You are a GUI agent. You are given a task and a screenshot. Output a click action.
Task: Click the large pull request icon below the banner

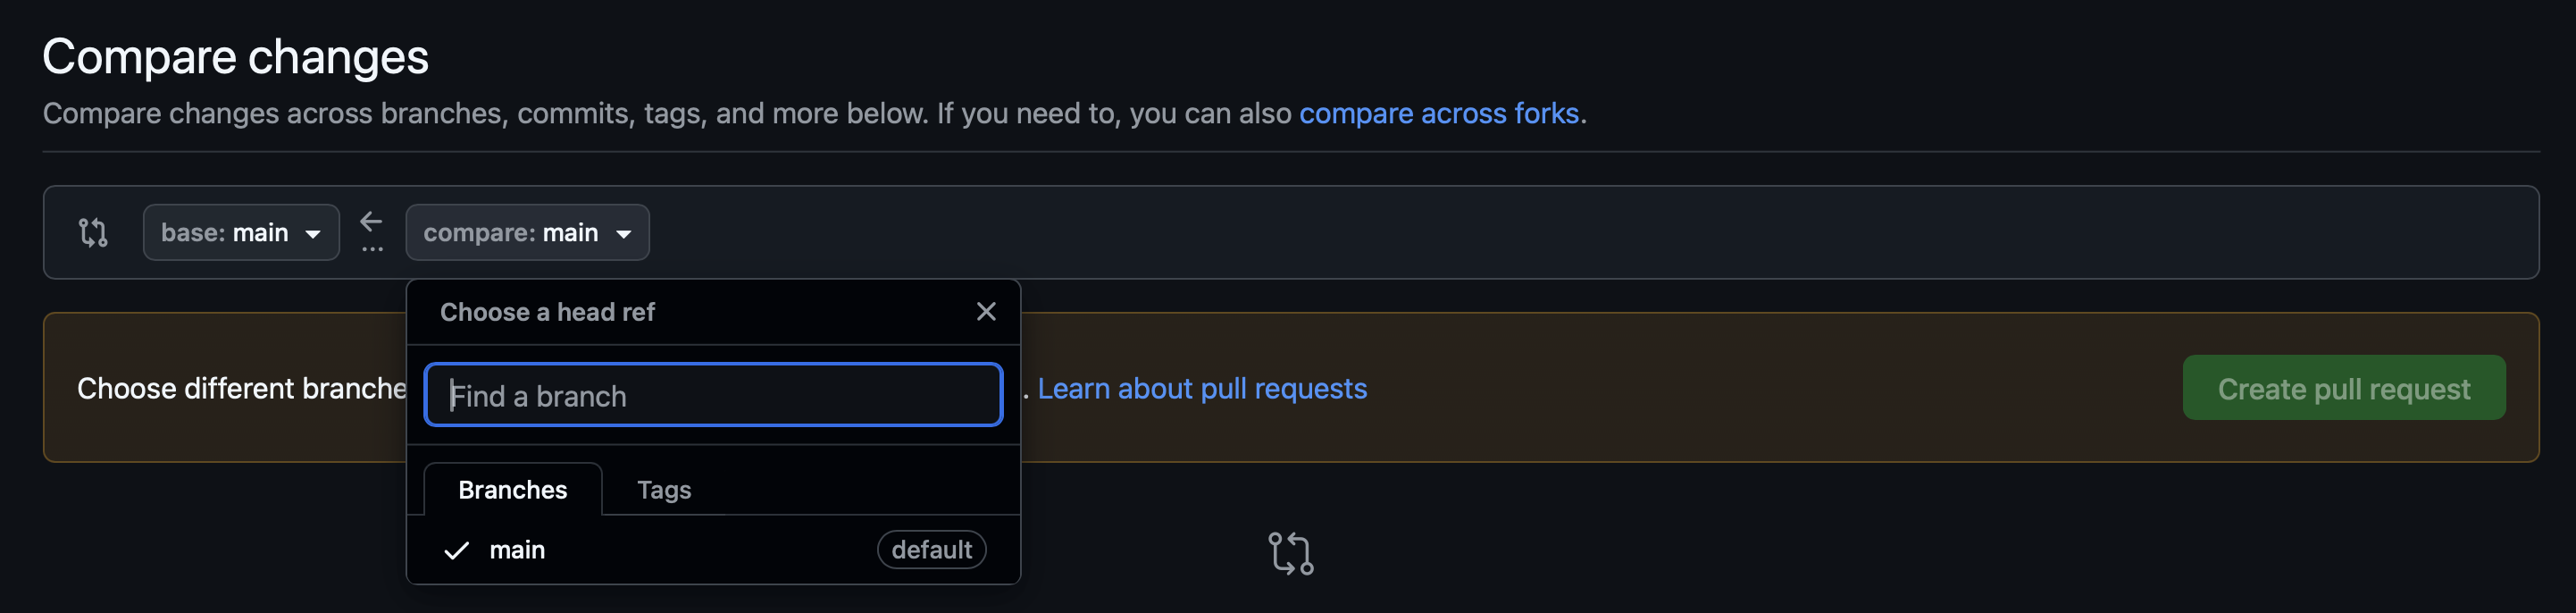(x=1290, y=553)
